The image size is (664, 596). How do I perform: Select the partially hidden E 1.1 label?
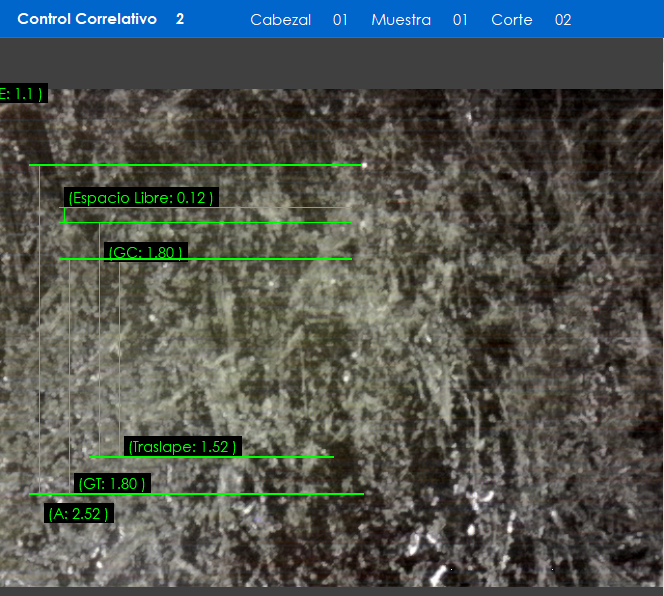click(22, 94)
